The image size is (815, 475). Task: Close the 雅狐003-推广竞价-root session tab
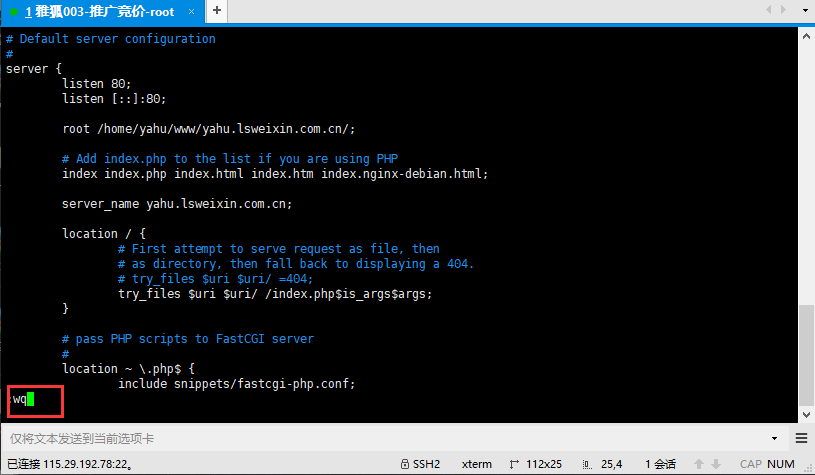pyautogui.click(x=190, y=11)
